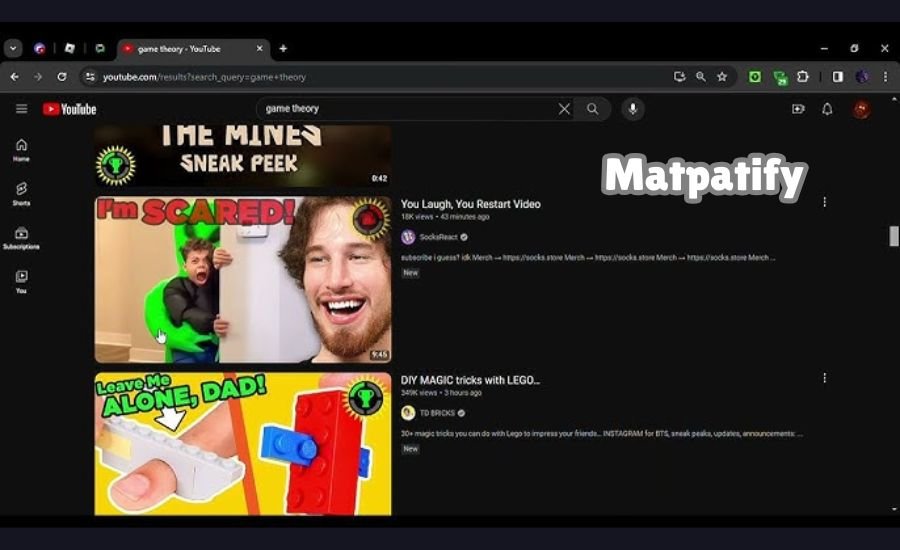900x550 pixels.
Task: Click the install/cast icon in address bar
Action: click(x=680, y=76)
